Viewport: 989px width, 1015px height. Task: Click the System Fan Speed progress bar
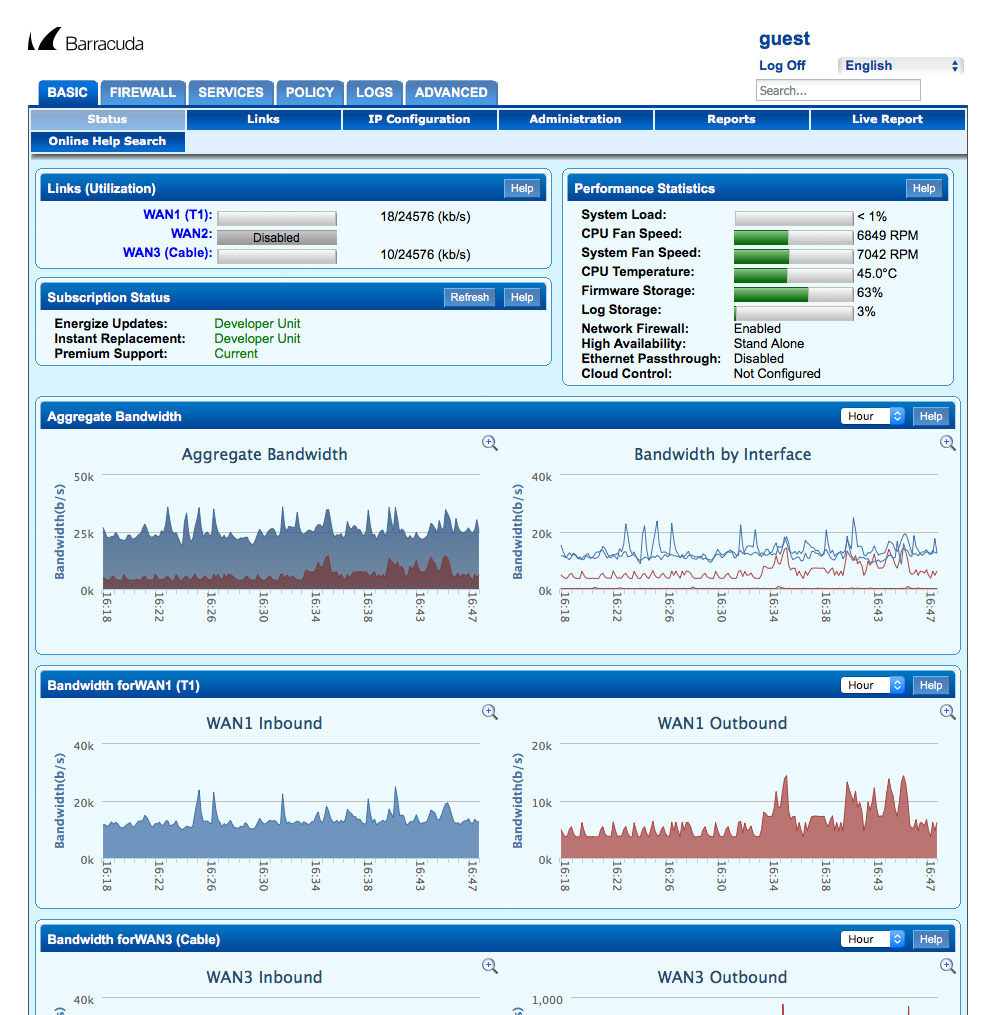tap(794, 256)
